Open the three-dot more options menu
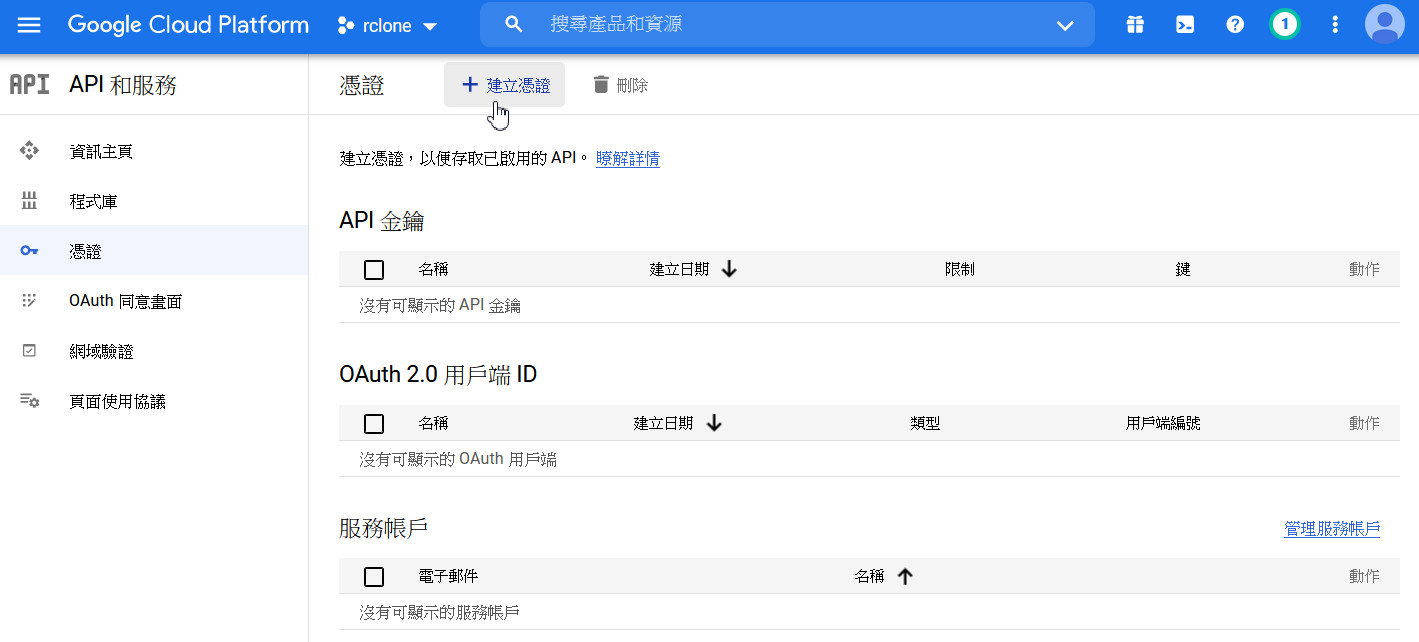This screenshot has width=1419, height=642. point(1335,25)
